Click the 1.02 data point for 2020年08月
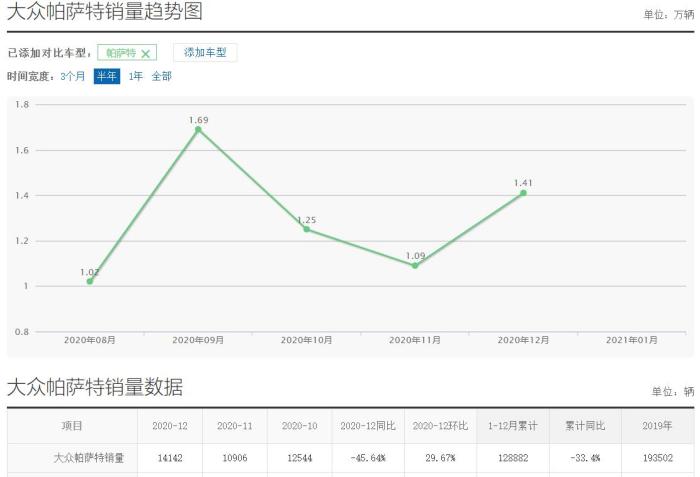700x477 pixels. pos(90,281)
